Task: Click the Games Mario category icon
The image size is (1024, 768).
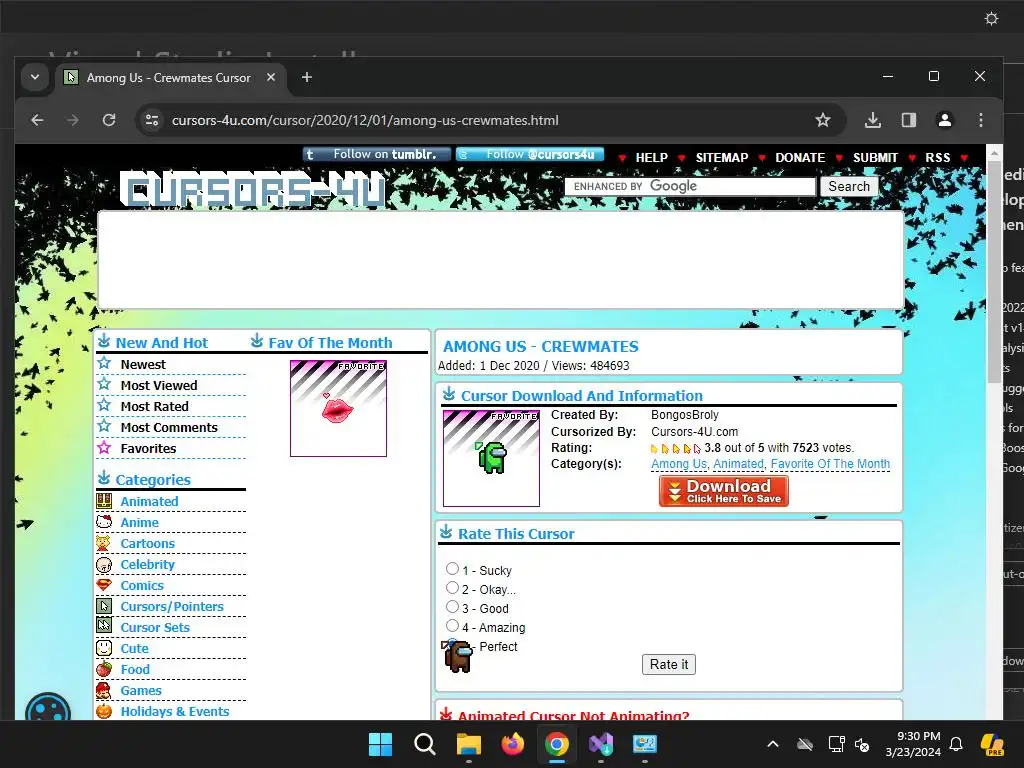Action: click(x=104, y=690)
